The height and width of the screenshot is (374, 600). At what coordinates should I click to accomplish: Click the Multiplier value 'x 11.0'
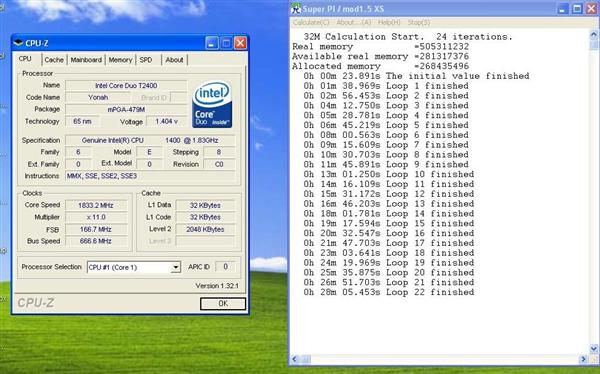pos(96,217)
